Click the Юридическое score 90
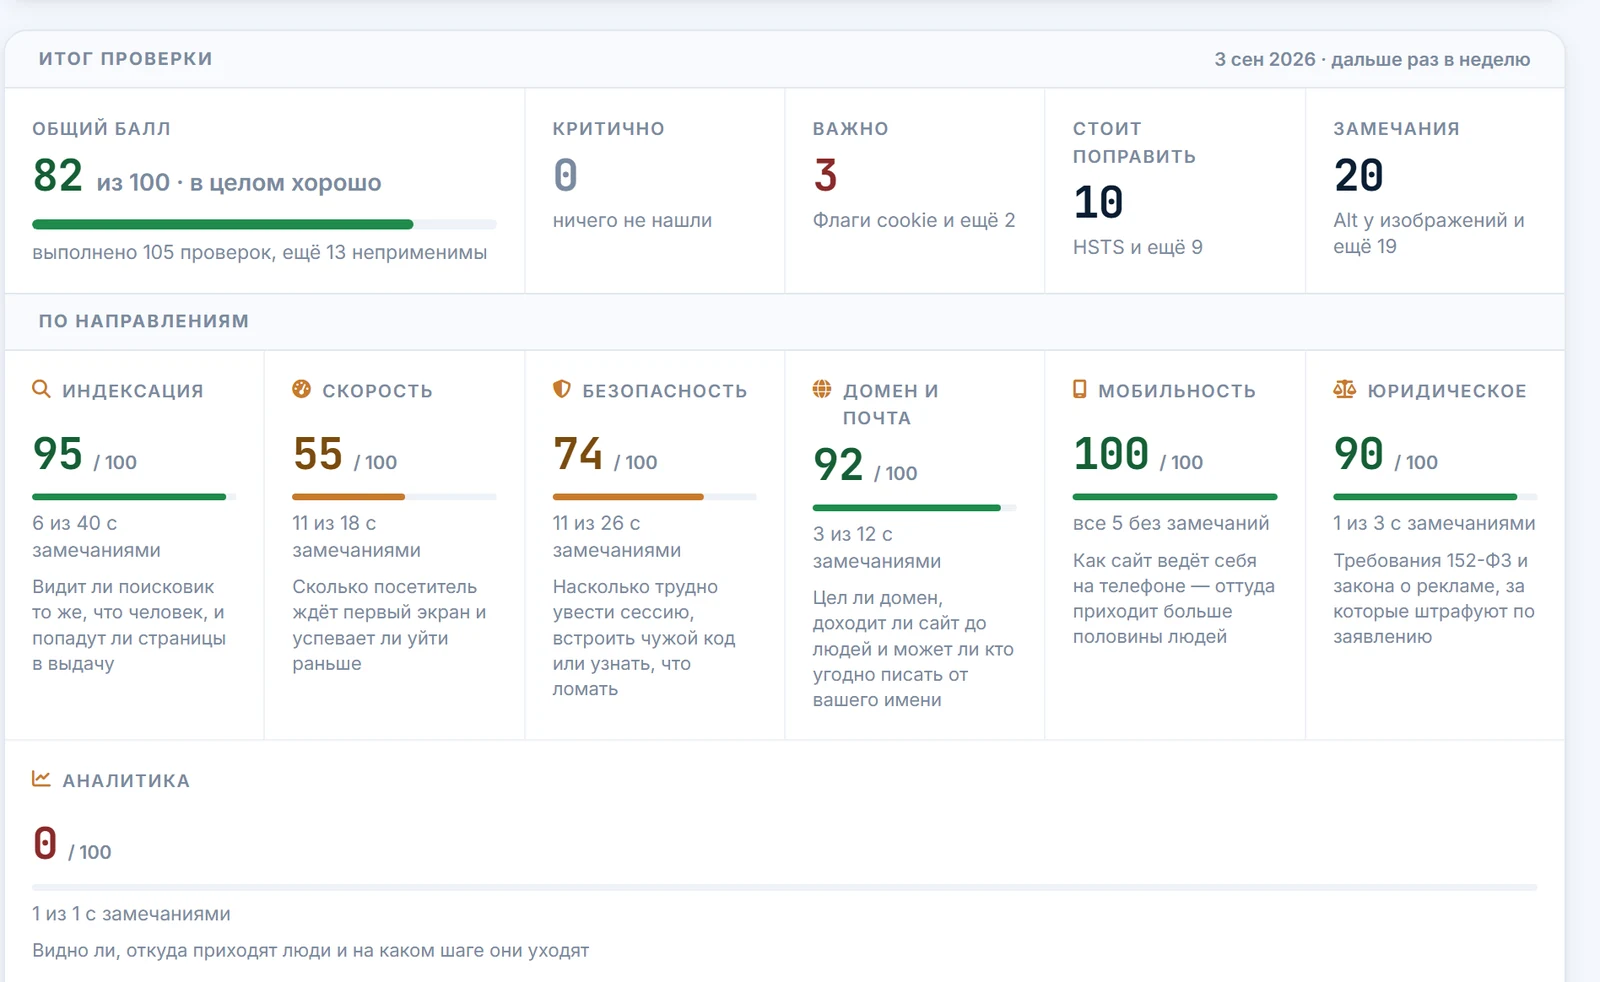 click(1359, 454)
